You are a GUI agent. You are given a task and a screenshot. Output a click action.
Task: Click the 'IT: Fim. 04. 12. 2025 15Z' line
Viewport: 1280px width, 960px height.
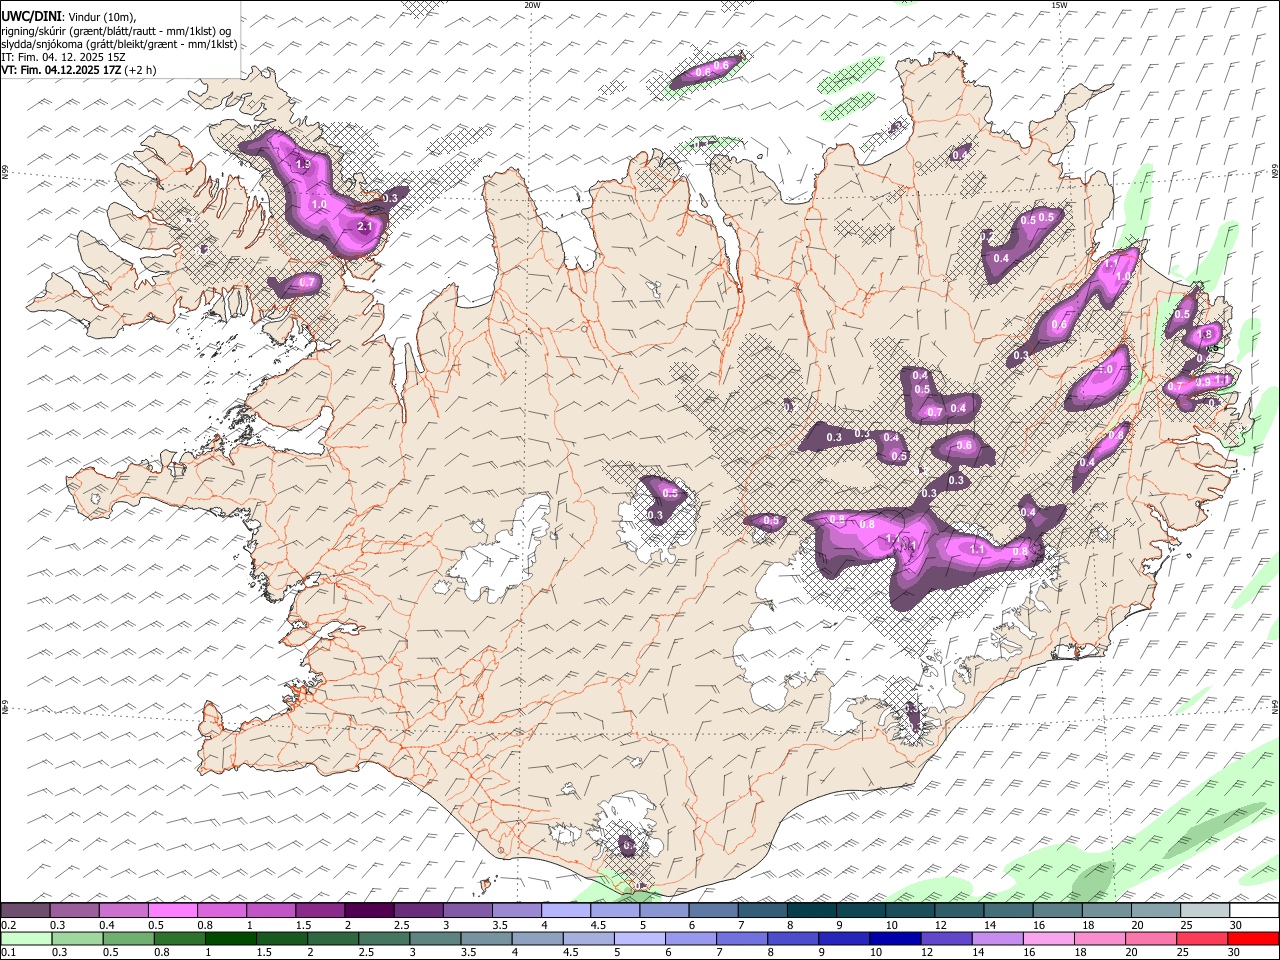tap(63, 57)
